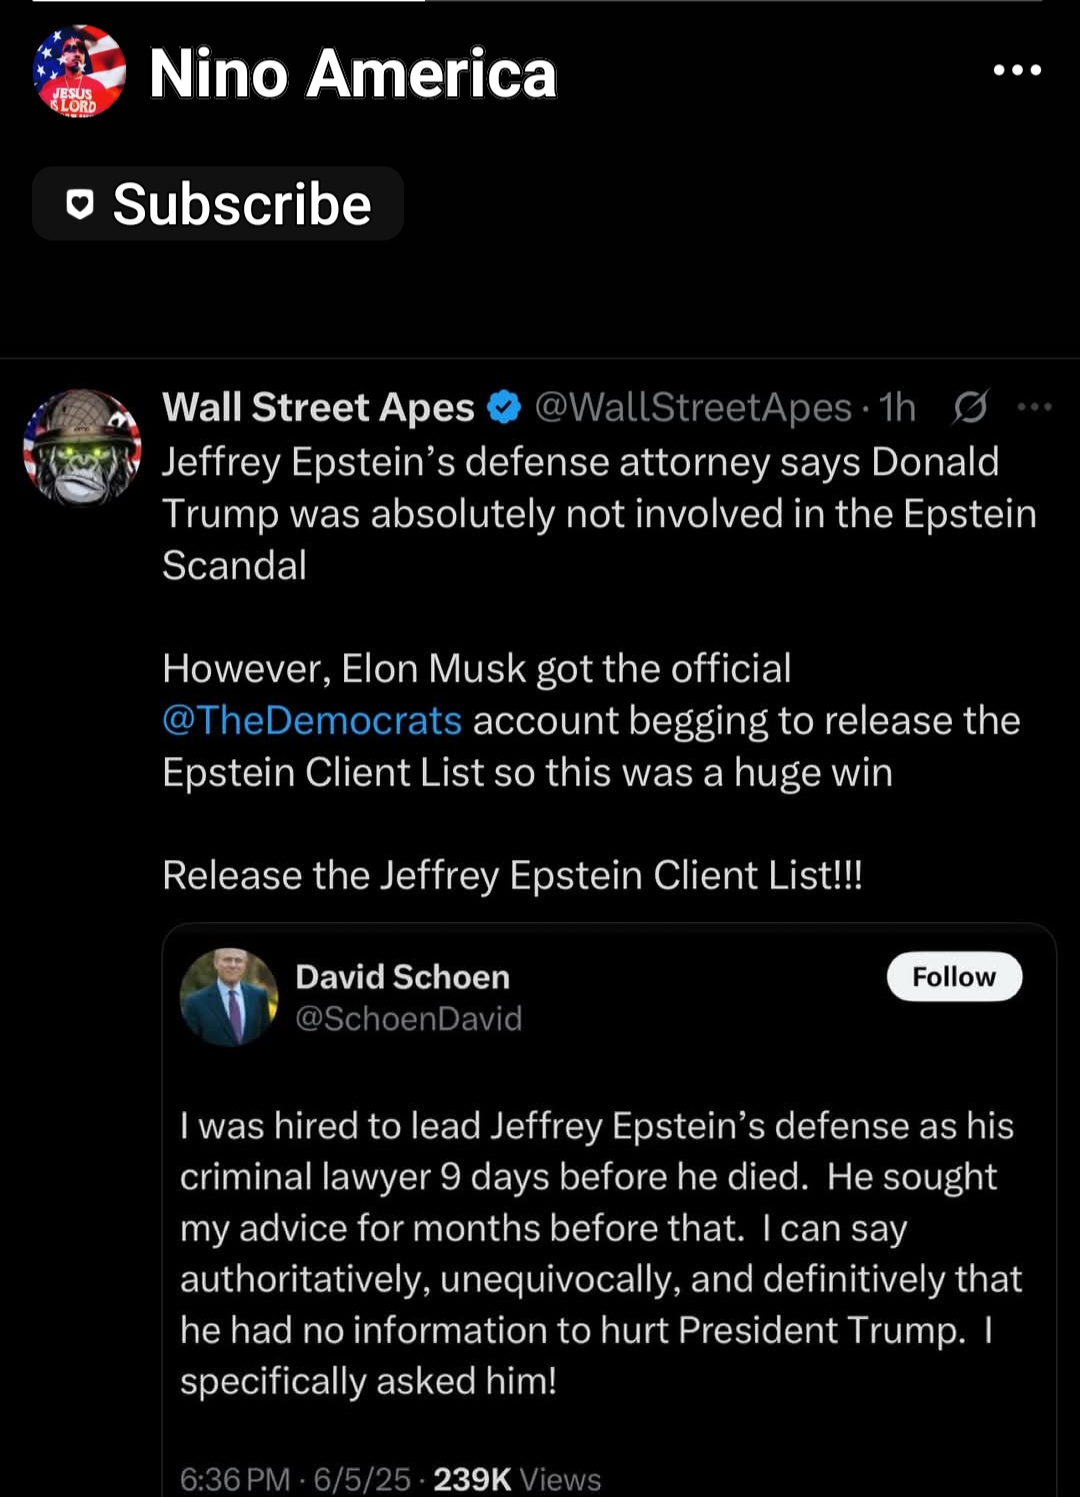Open the Wall Street Apes display name
The image size is (1080, 1497).
click(318, 407)
